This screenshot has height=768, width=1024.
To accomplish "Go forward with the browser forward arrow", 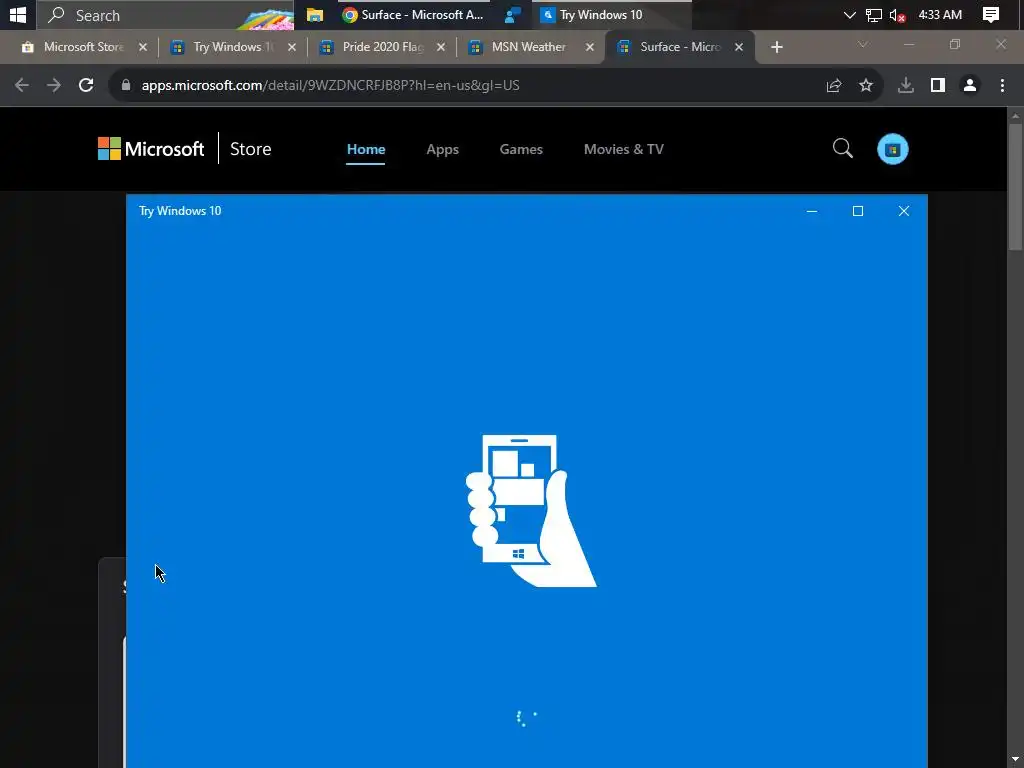I will click(x=54, y=85).
